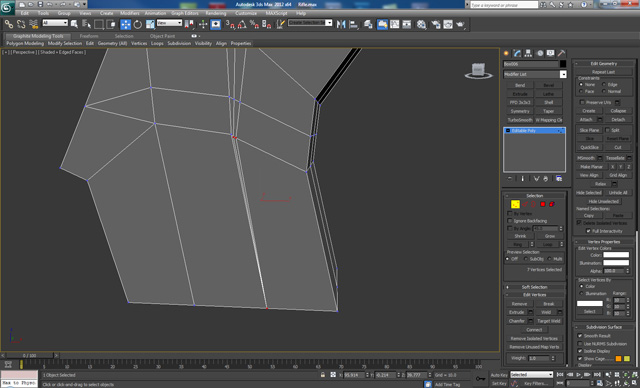Viewport: 640px width, 388px height.
Task: Open the Modifiers menu
Action: pos(129,13)
